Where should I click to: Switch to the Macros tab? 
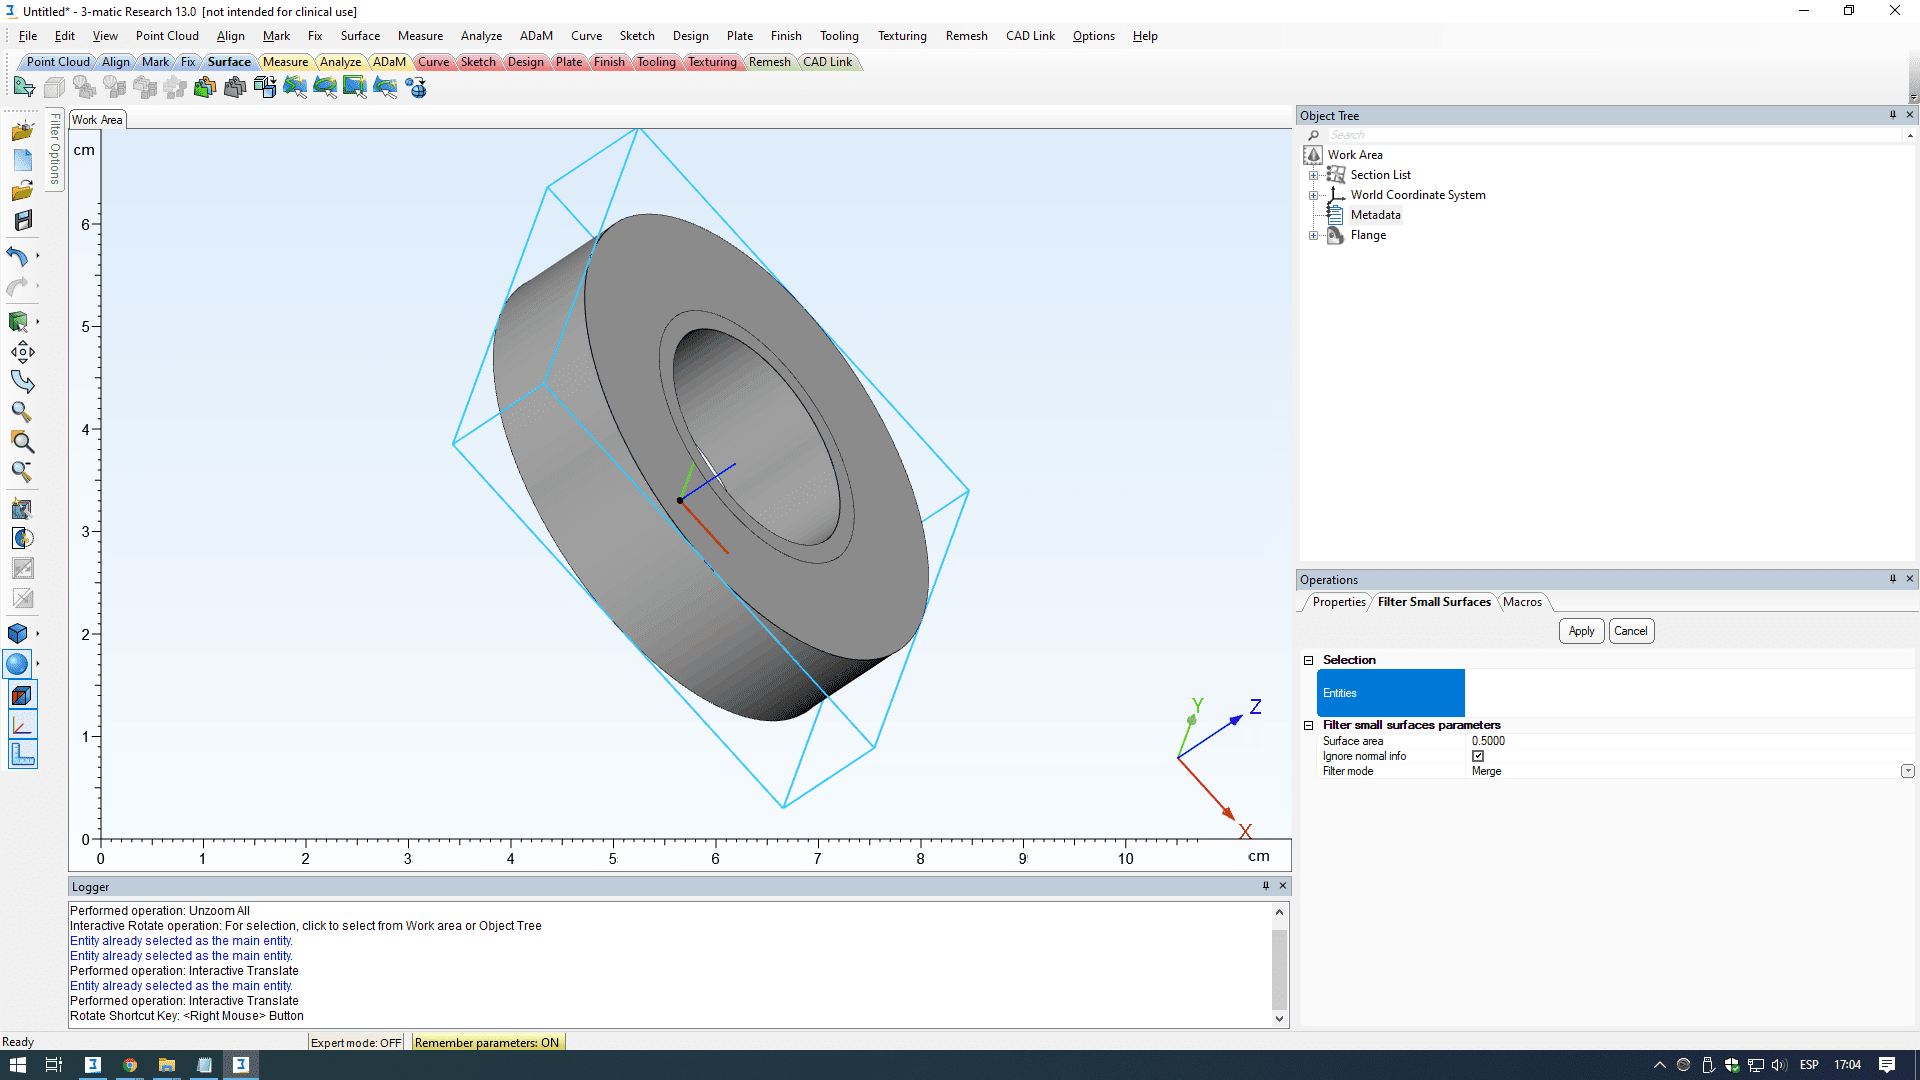1522,602
